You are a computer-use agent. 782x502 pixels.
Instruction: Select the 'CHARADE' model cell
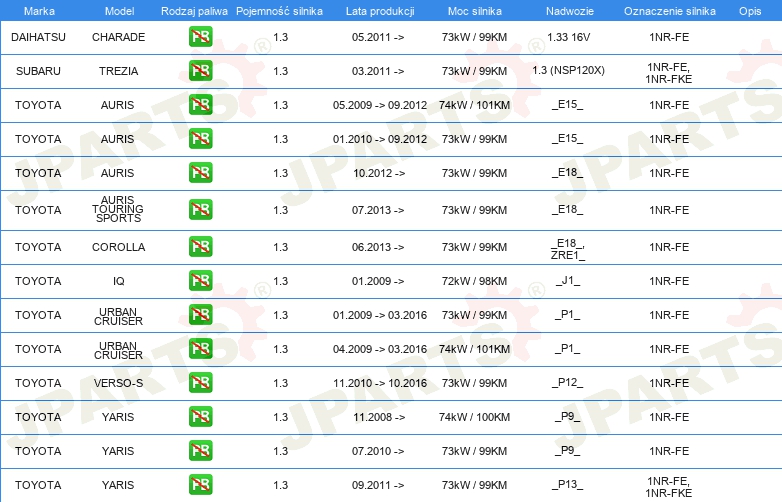click(119, 37)
